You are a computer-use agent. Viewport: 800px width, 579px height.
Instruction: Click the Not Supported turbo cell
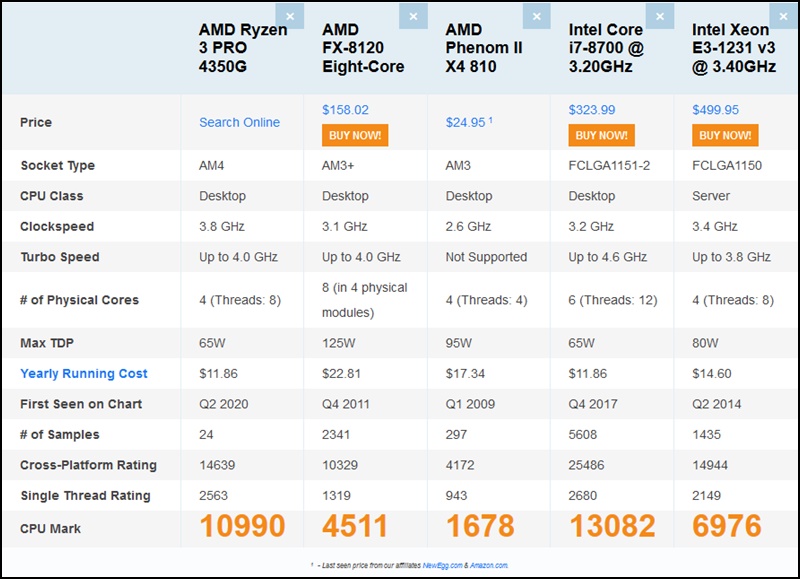pos(486,257)
